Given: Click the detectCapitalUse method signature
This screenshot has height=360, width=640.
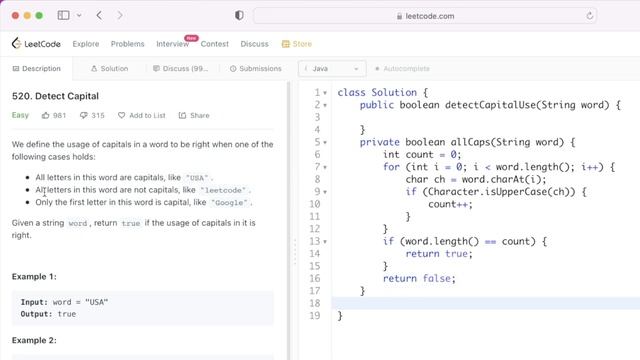Looking at the screenshot, I should (x=490, y=105).
